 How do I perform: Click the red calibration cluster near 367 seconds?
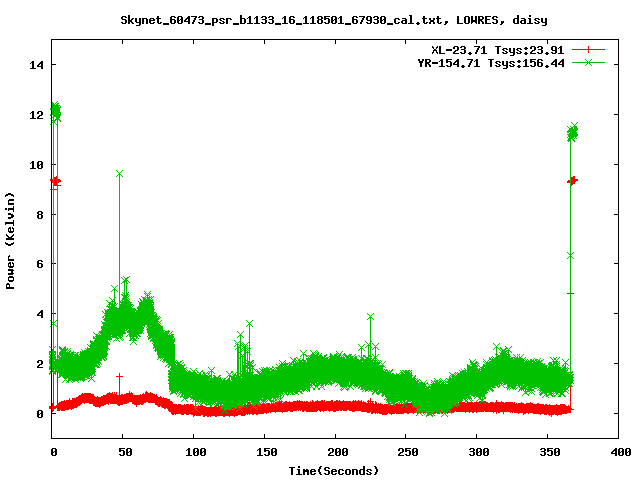pyautogui.click(x=573, y=180)
